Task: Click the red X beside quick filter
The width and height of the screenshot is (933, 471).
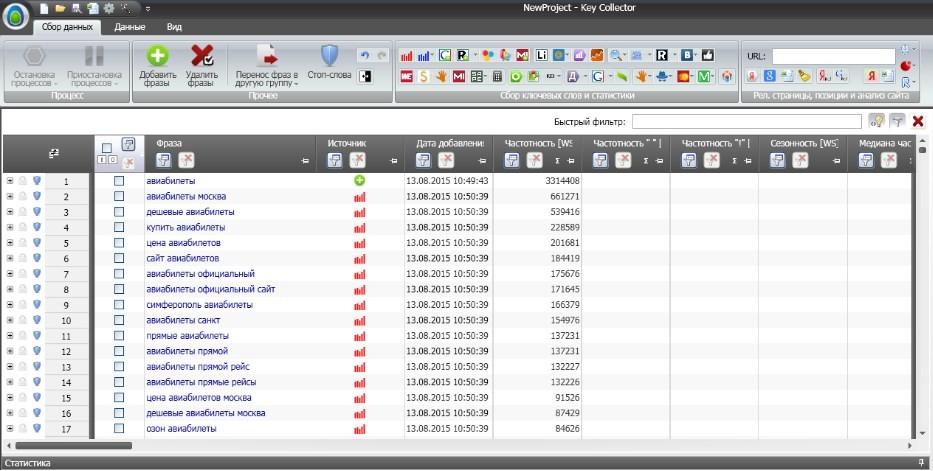Action: click(x=917, y=121)
